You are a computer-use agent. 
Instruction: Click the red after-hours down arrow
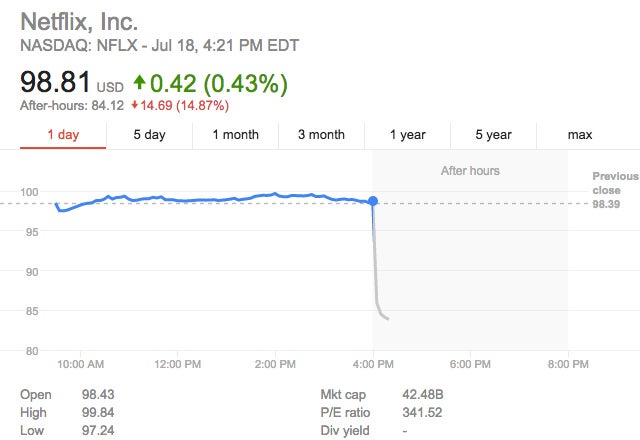click(x=134, y=106)
